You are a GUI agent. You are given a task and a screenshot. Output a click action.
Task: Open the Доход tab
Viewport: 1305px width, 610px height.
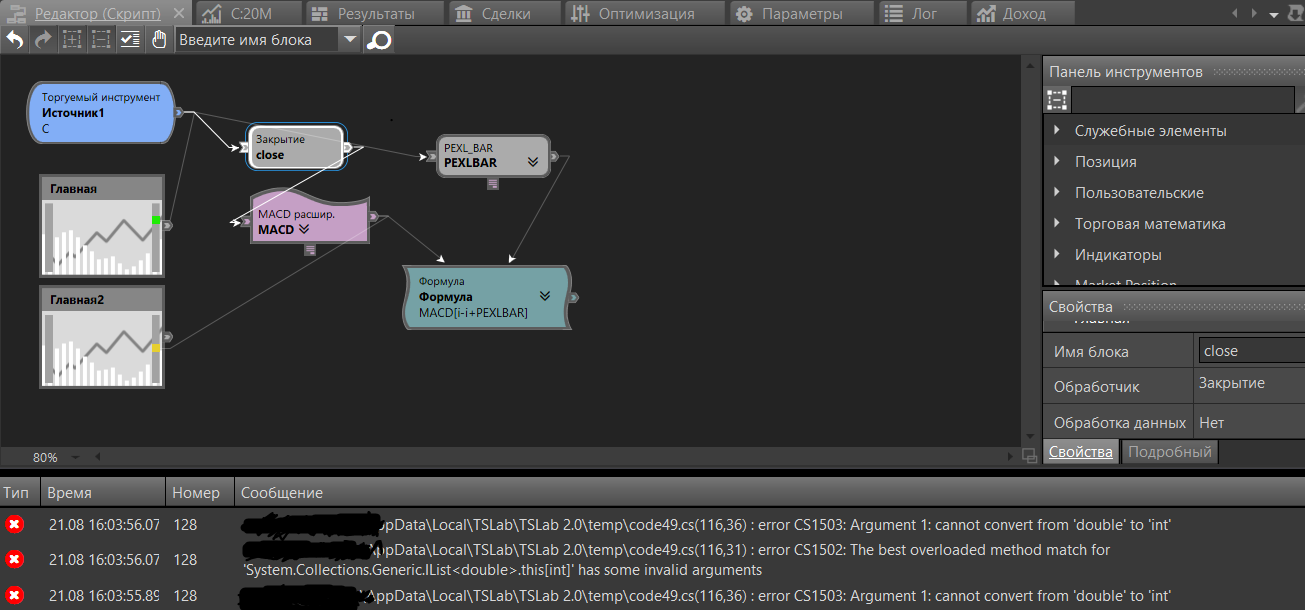1022,13
